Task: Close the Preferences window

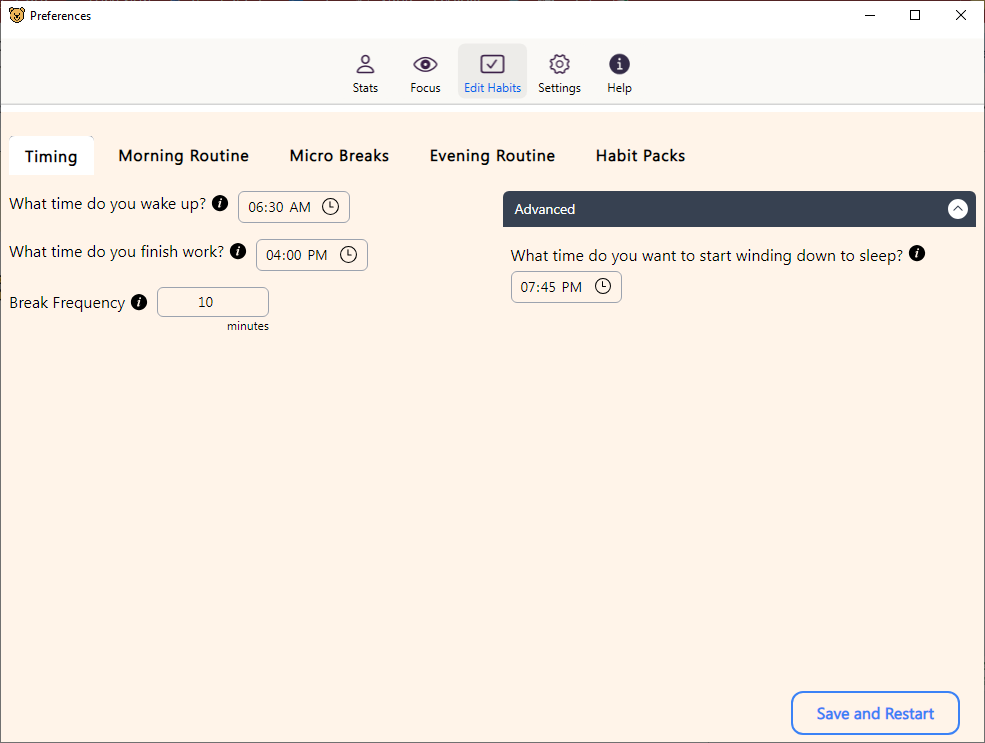Action: tap(961, 15)
